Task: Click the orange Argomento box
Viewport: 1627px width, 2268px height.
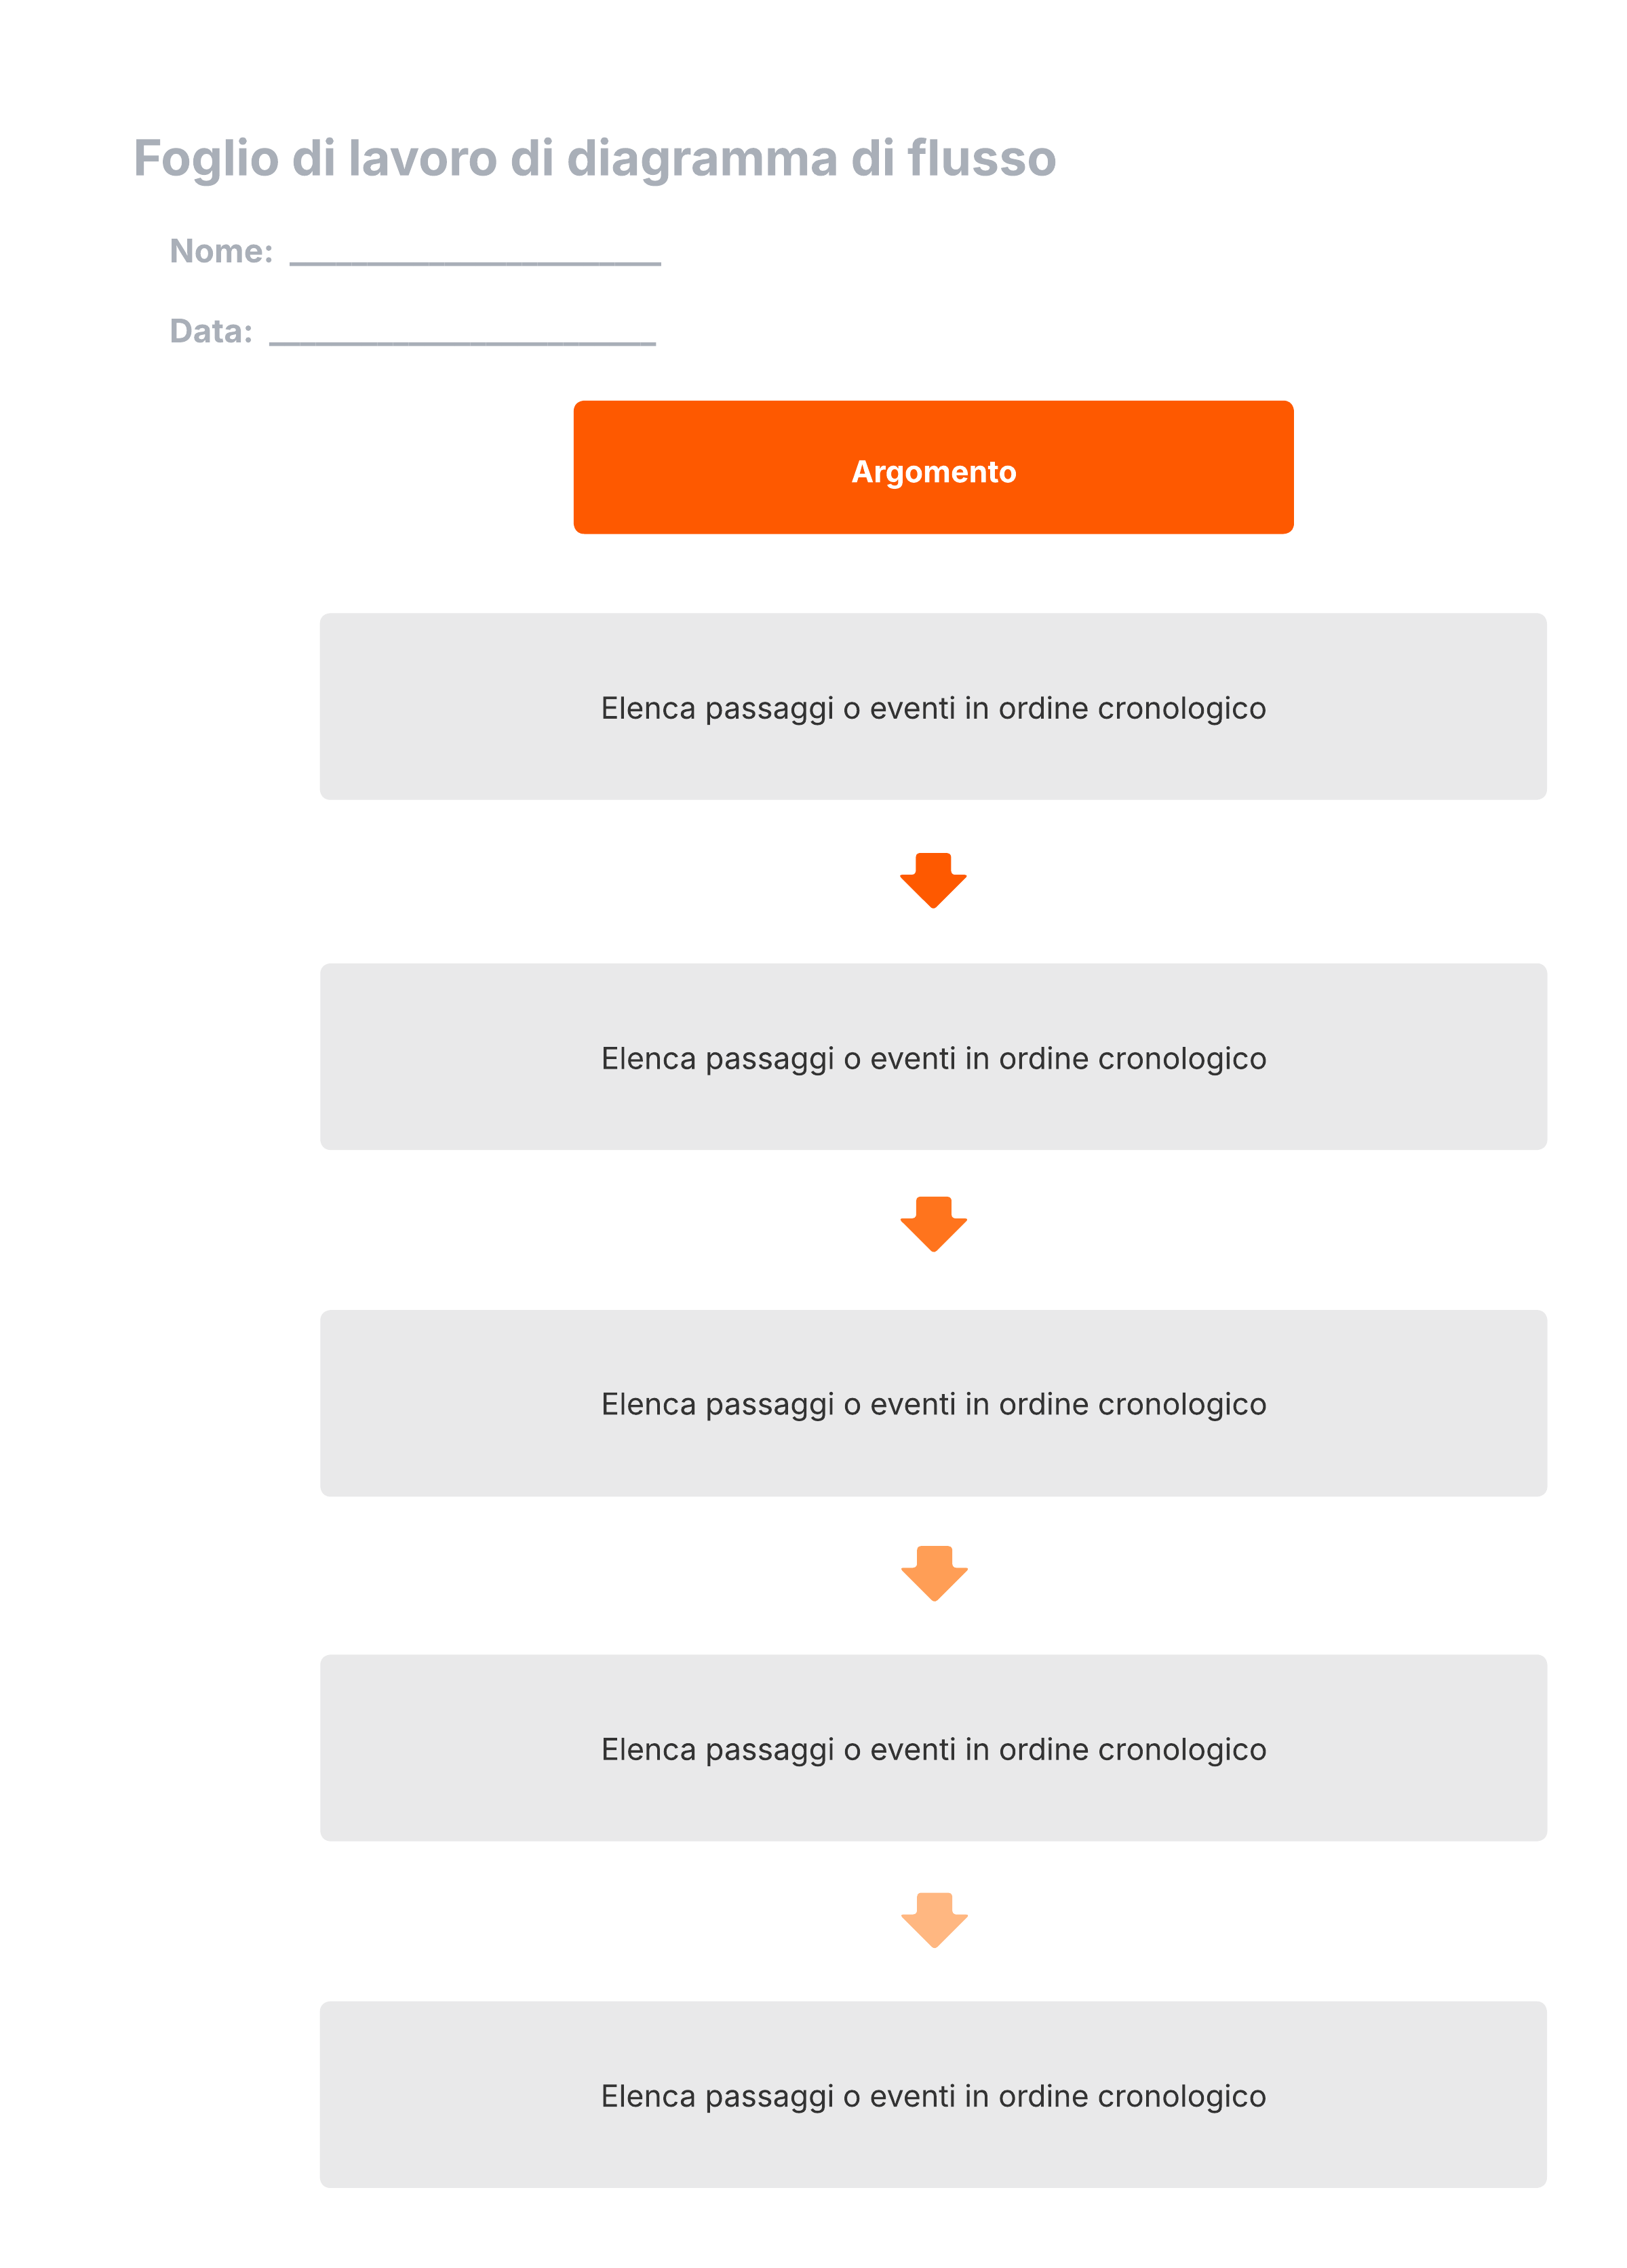Action: coord(932,467)
